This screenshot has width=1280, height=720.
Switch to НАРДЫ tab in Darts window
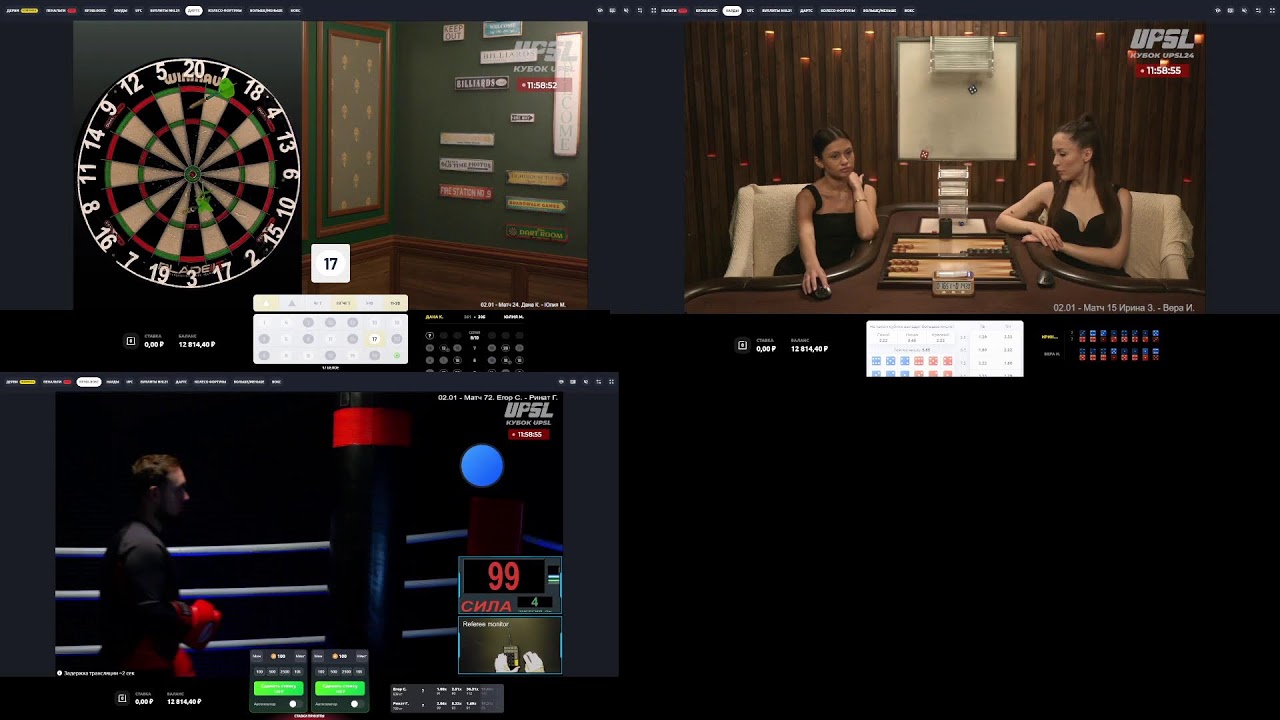coord(121,10)
